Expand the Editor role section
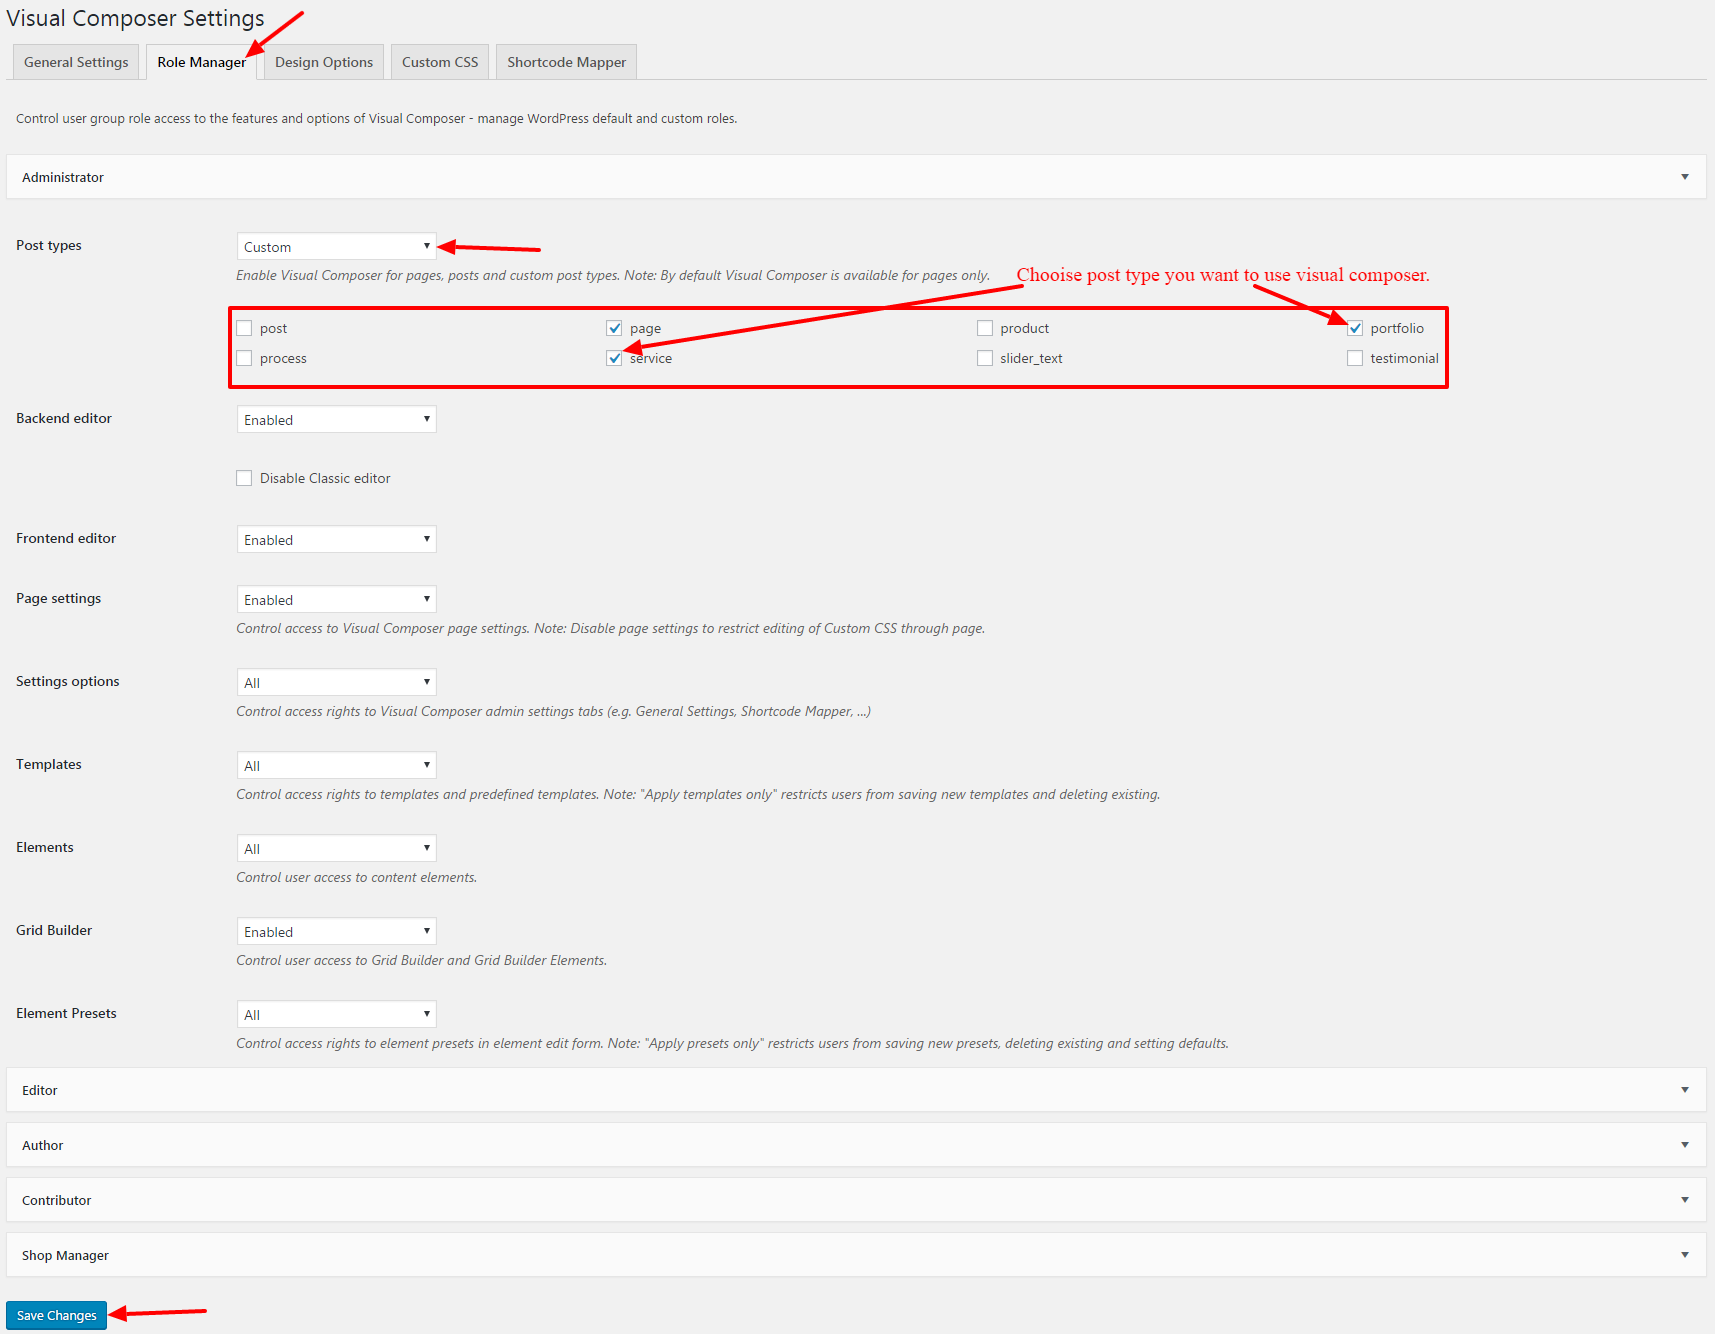Image resolution: width=1715 pixels, height=1334 pixels. (x=856, y=1090)
